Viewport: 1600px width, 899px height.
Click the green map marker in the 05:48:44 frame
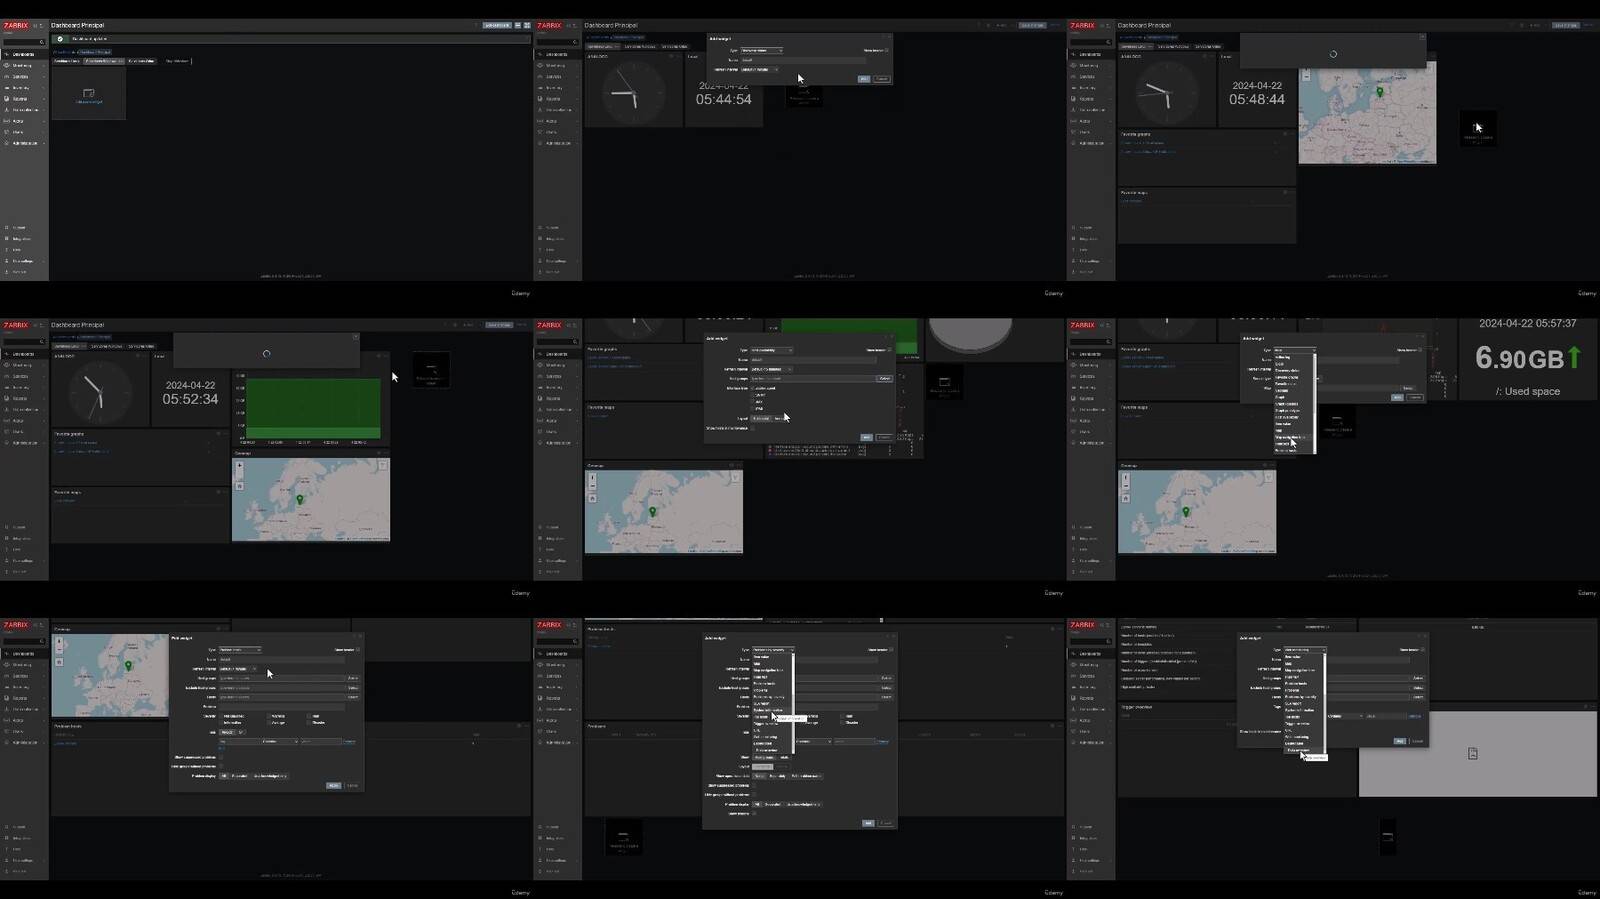coord(1380,92)
